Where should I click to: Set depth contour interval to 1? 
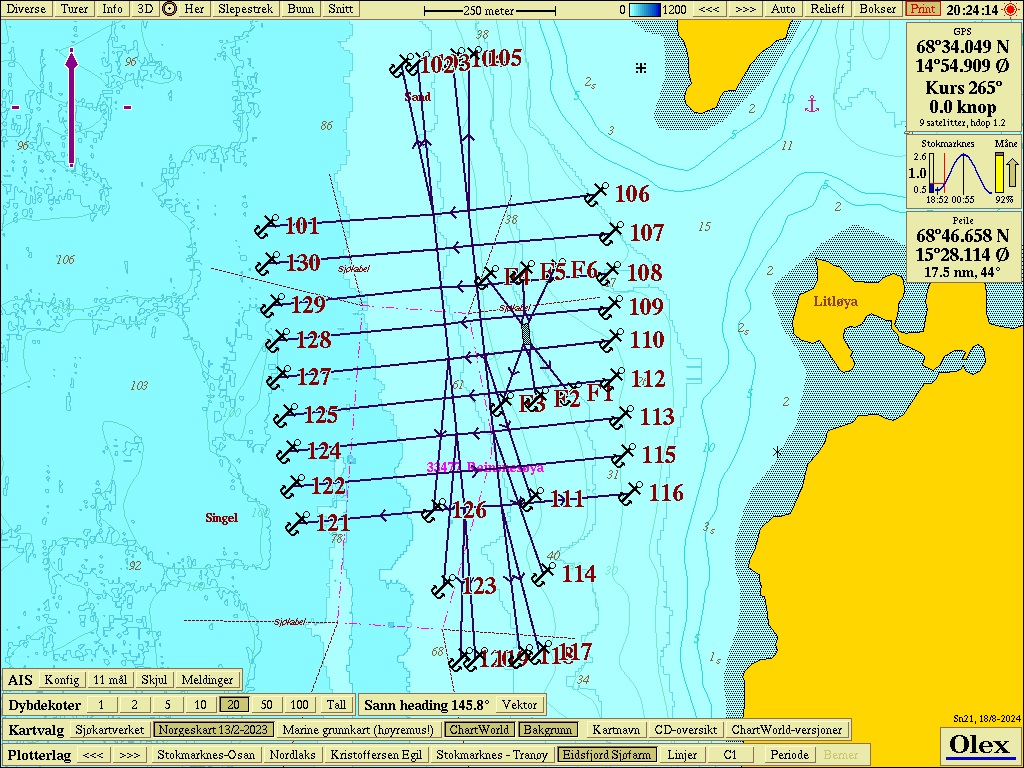[101, 705]
